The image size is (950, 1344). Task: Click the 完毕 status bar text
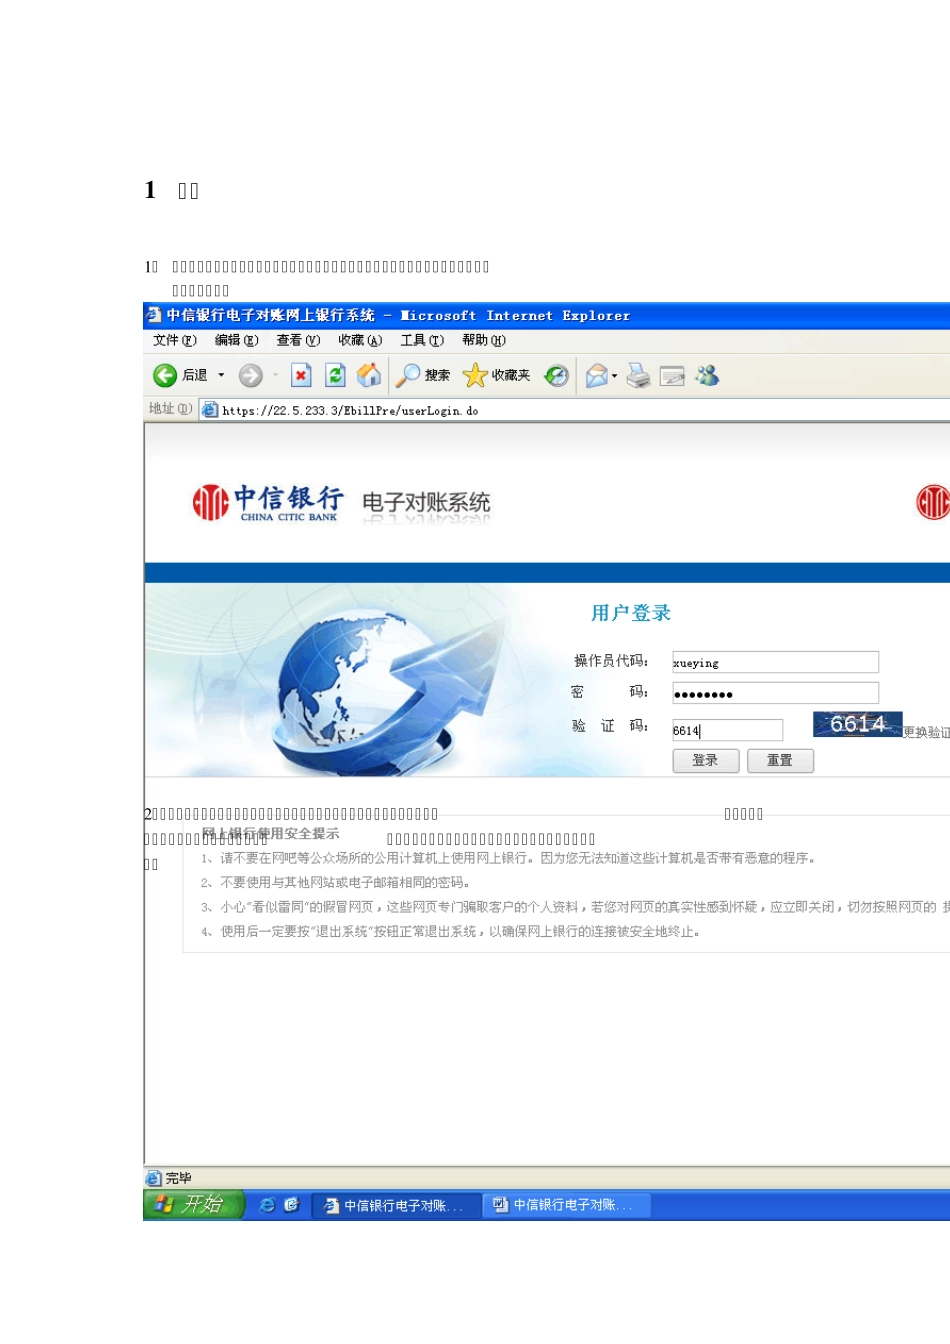178,1178
